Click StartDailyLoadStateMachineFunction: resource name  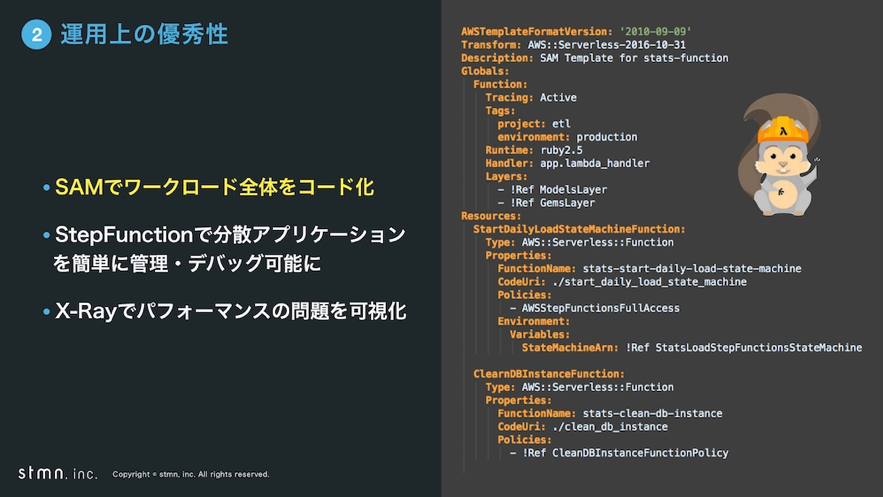point(579,229)
